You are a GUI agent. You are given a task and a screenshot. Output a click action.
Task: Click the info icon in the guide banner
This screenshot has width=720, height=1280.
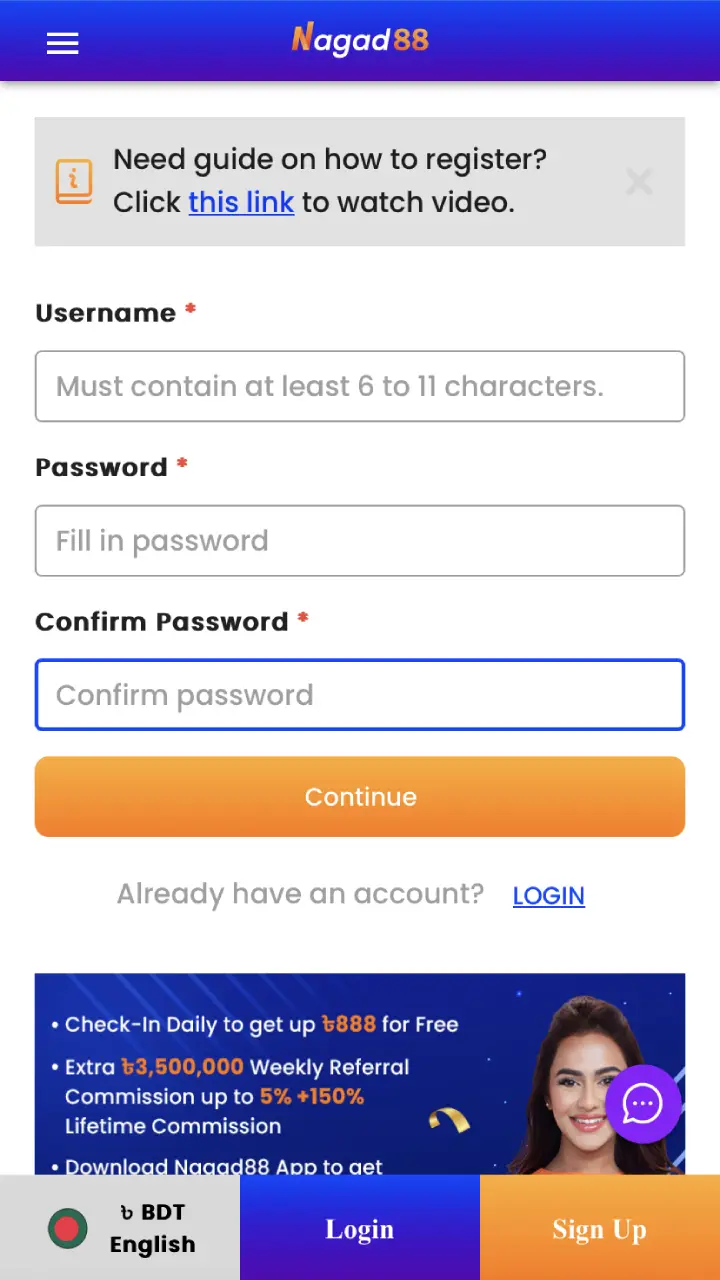point(74,182)
